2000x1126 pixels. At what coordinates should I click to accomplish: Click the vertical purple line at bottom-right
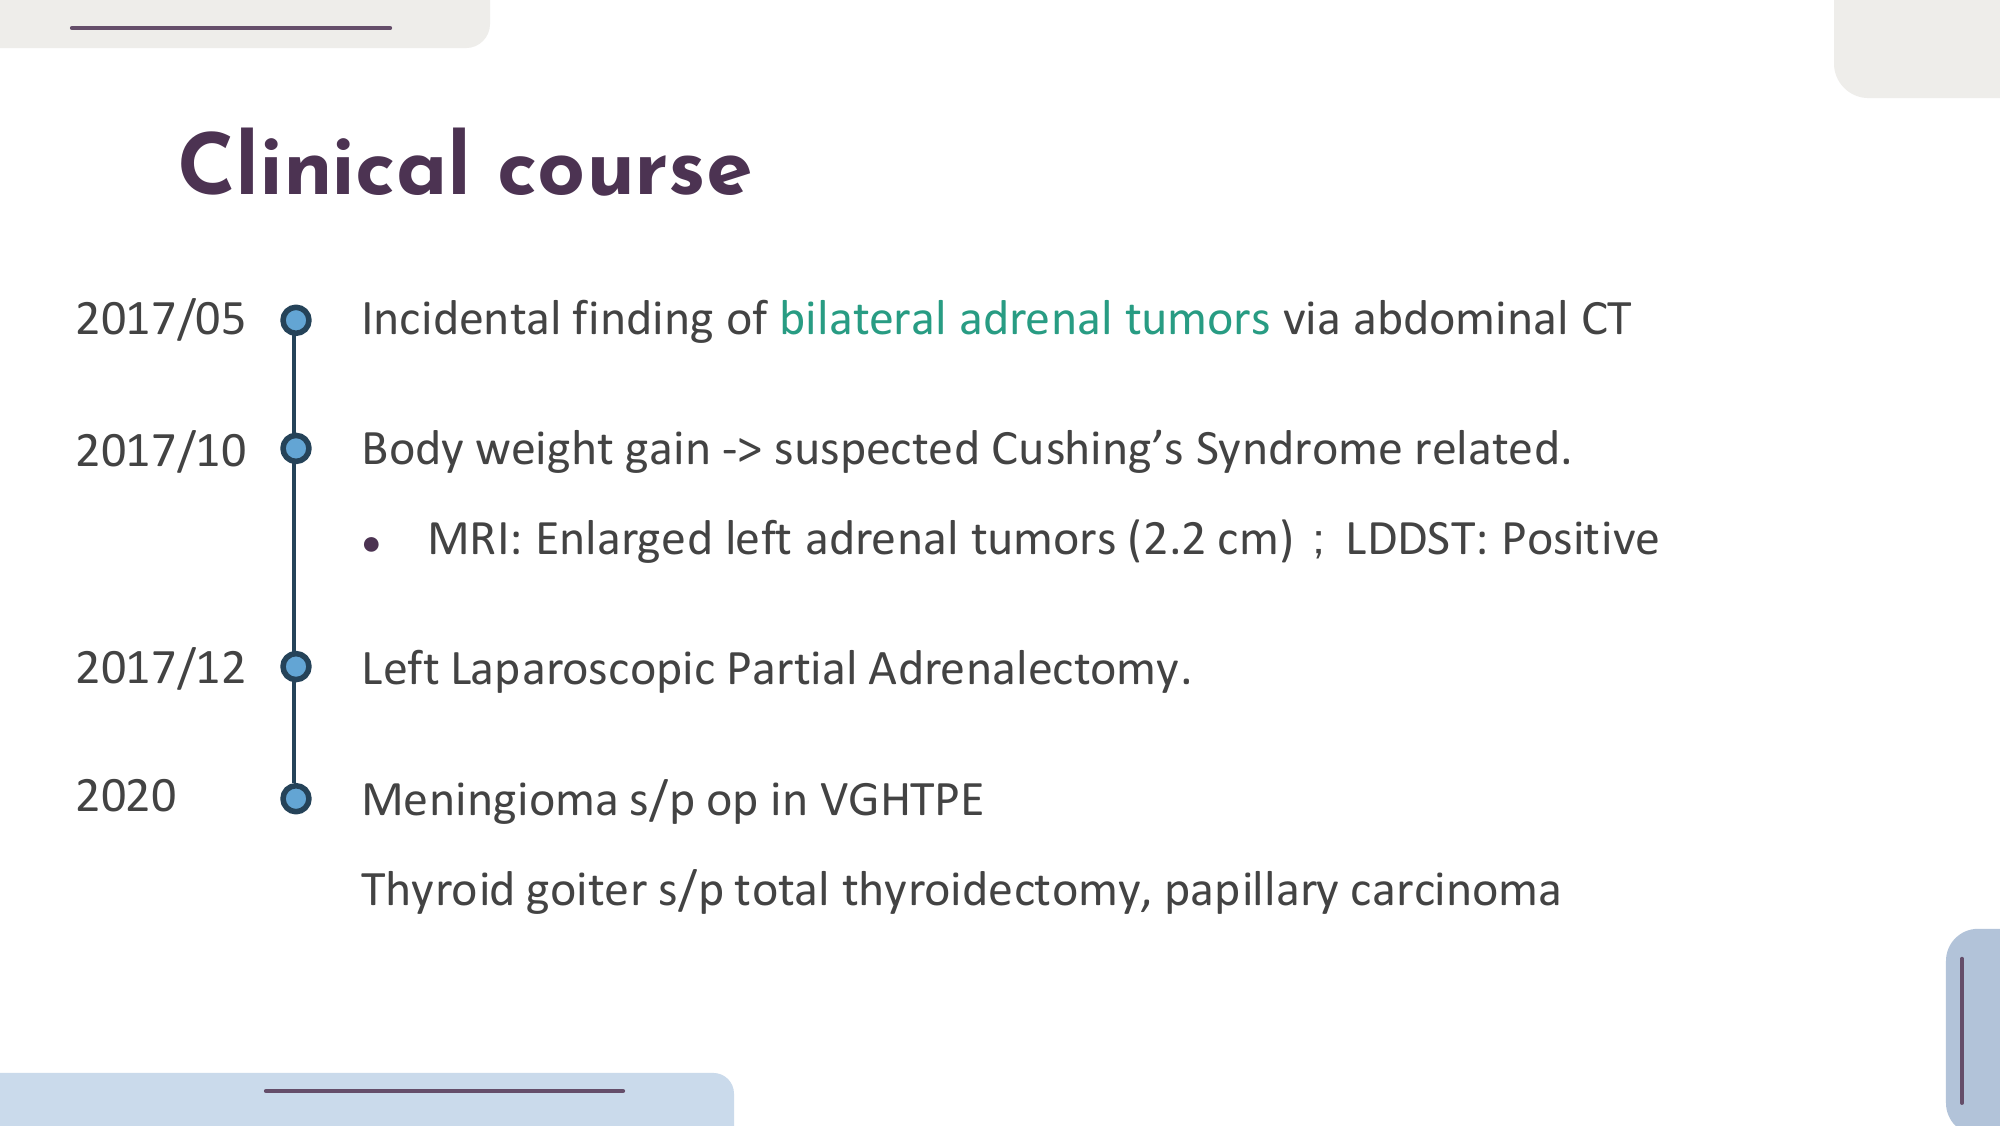tap(1962, 1030)
